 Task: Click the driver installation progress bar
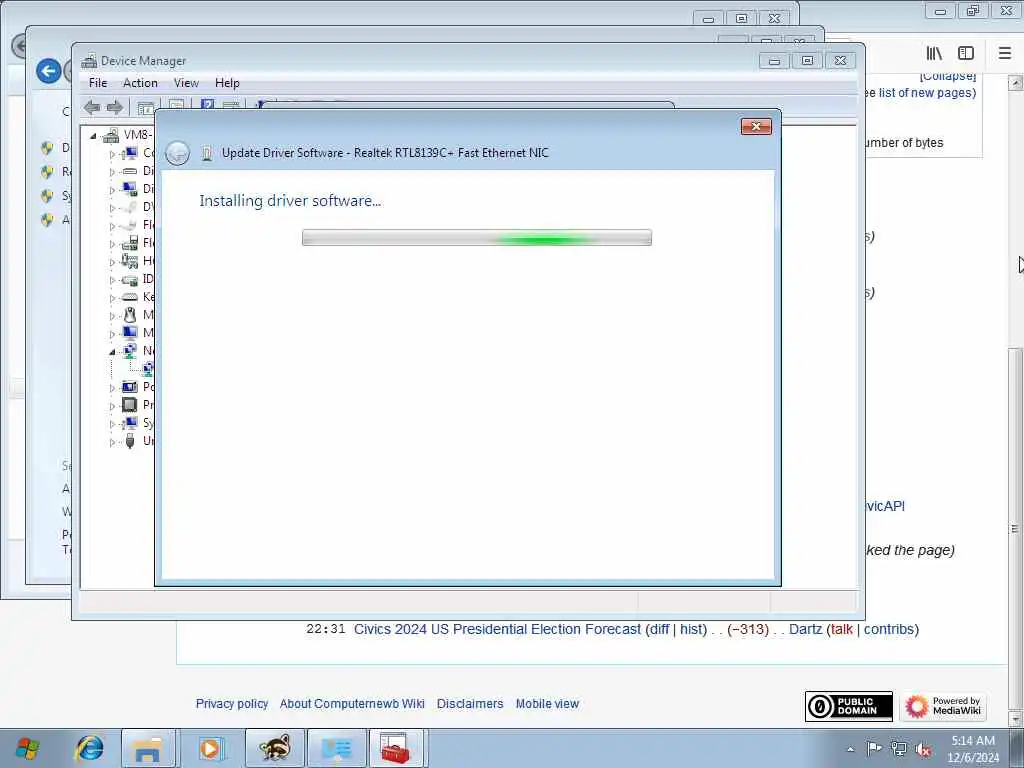[x=477, y=238]
